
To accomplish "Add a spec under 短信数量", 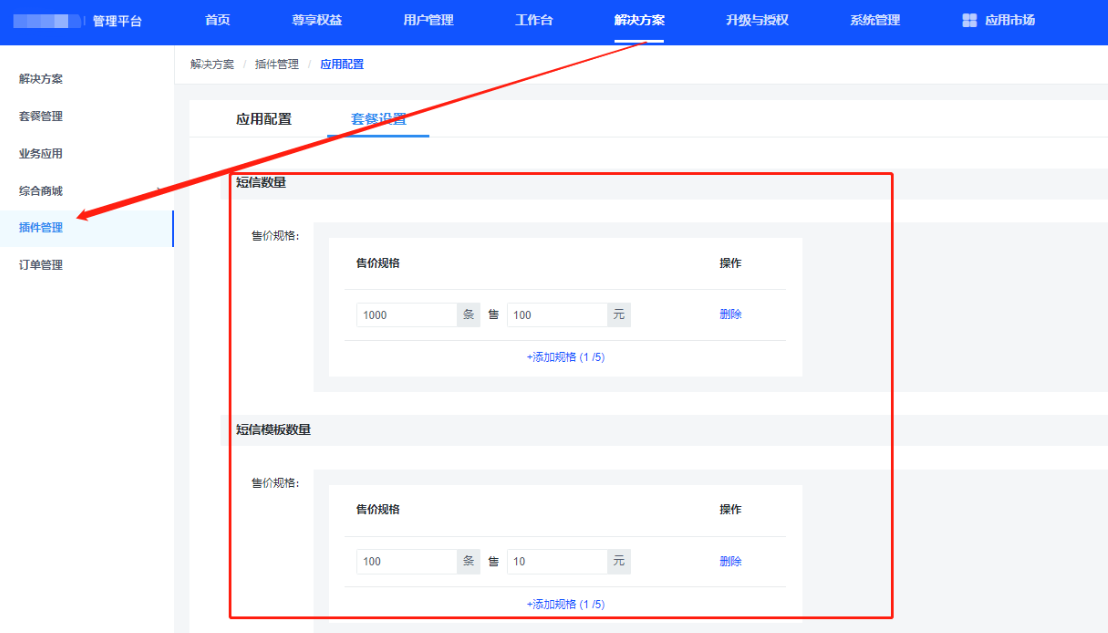I will (565, 357).
